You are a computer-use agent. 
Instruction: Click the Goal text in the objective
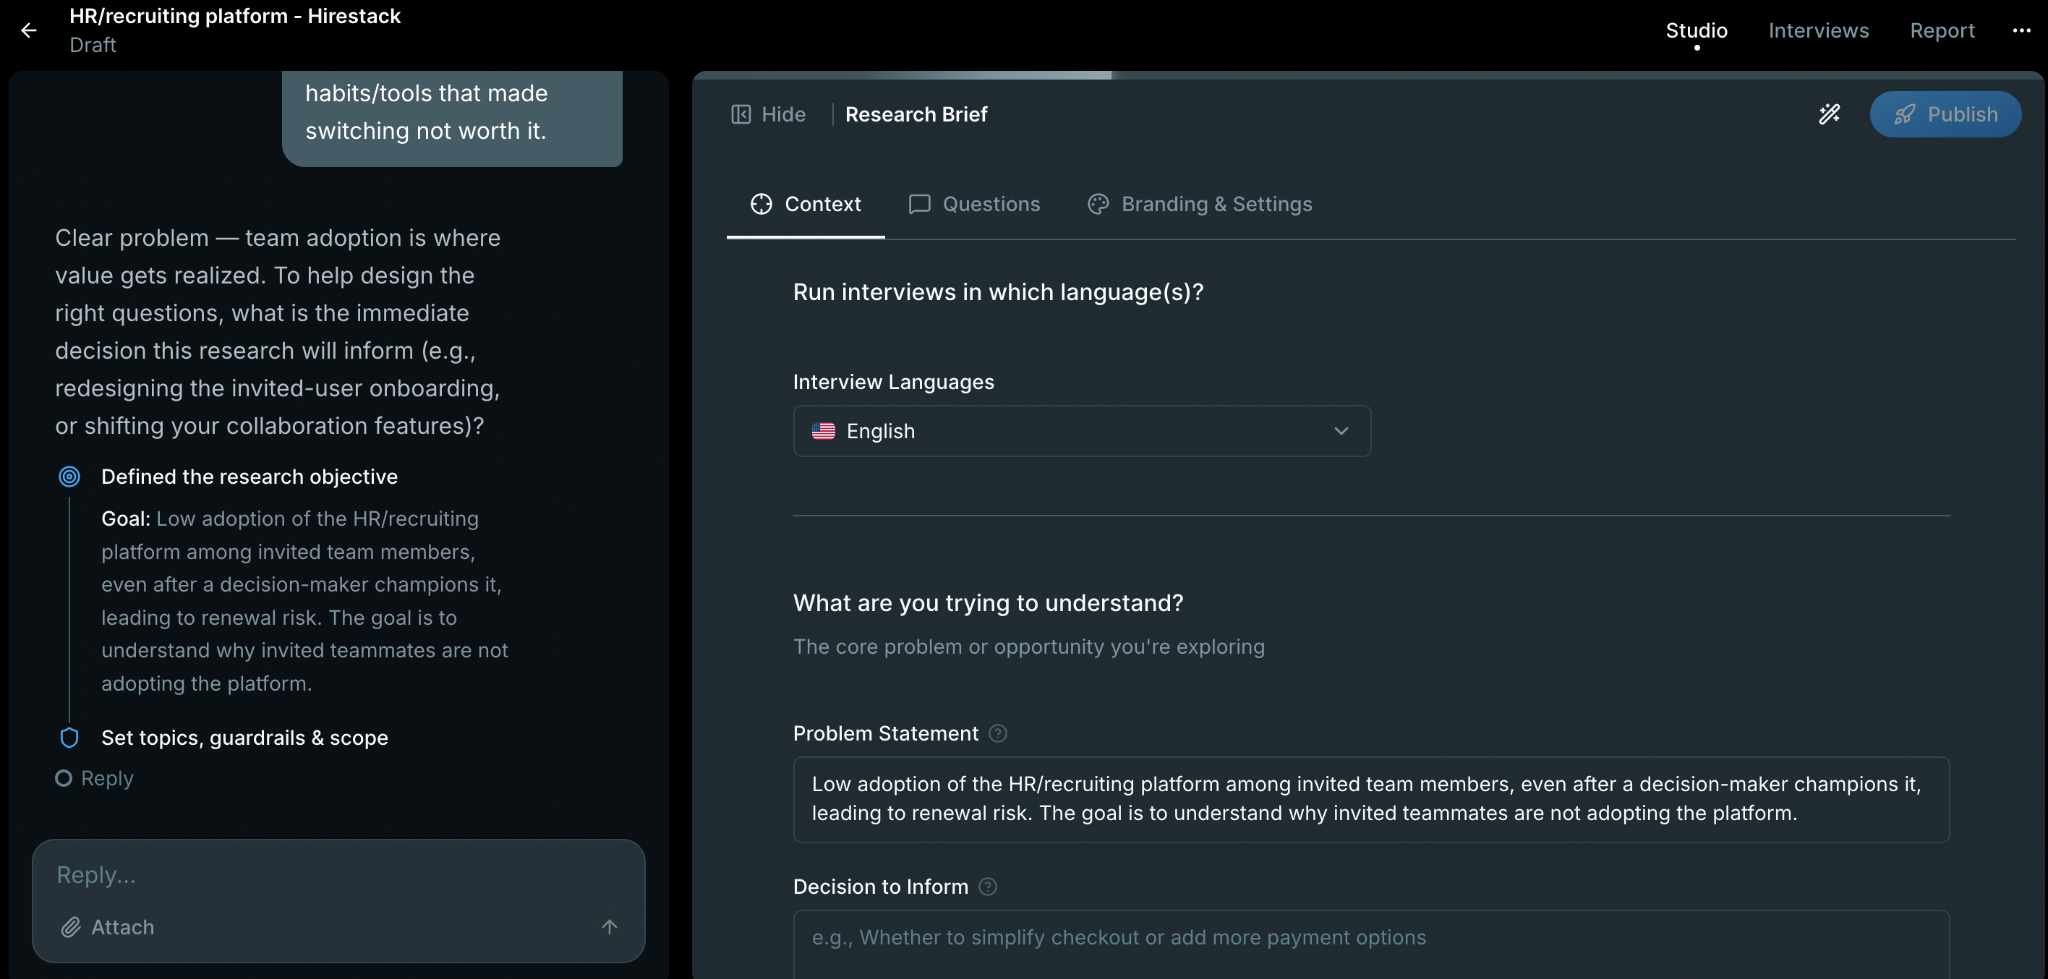305,601
